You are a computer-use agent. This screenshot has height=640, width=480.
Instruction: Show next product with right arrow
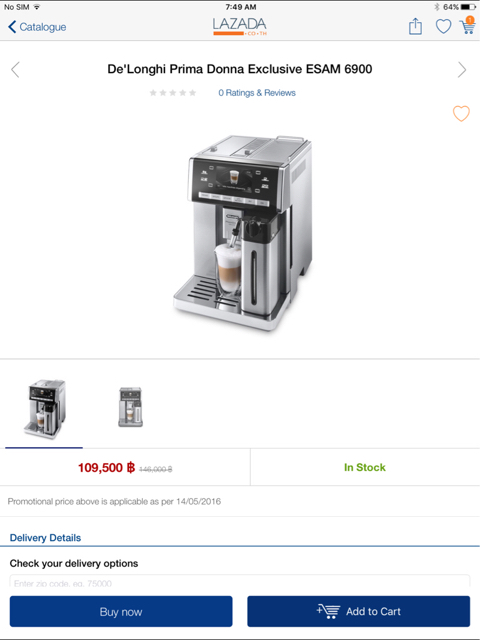(462, 69)
